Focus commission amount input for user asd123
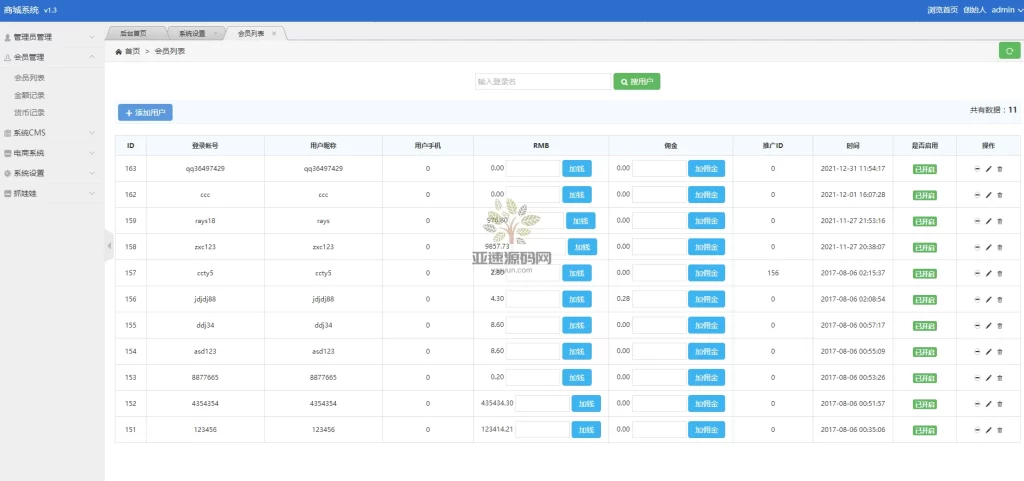Image resolution: width=1024 pixels, height=481 pixels. click(659, 351)
